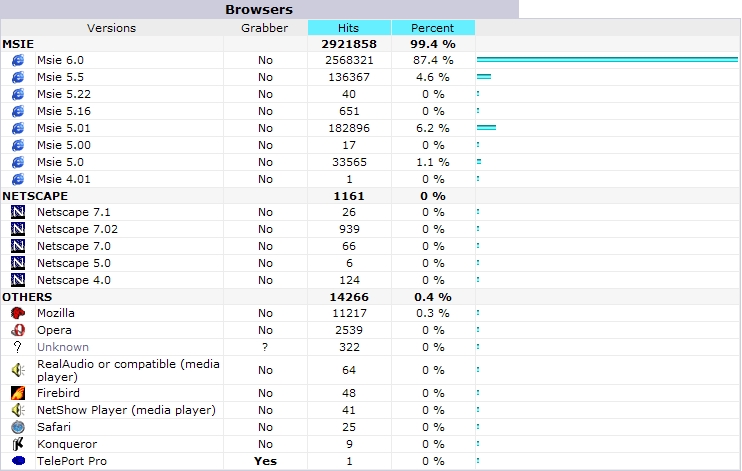Click the Percent column header

click(433, 28)
